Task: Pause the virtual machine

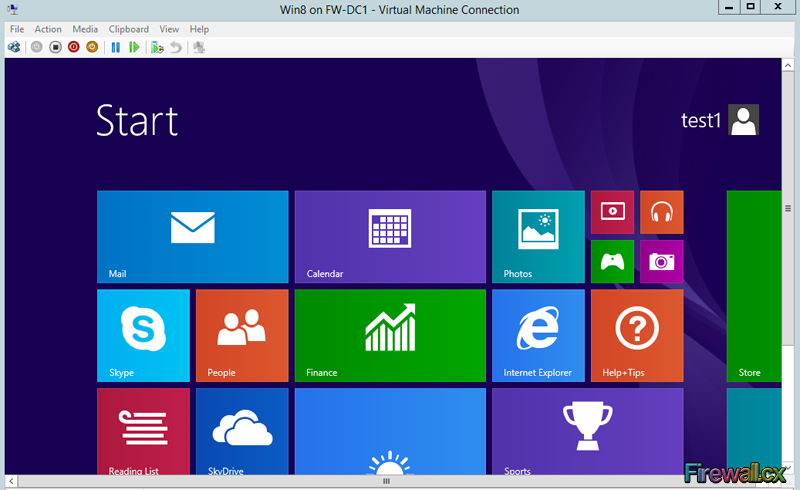Action: coord(116,47)
